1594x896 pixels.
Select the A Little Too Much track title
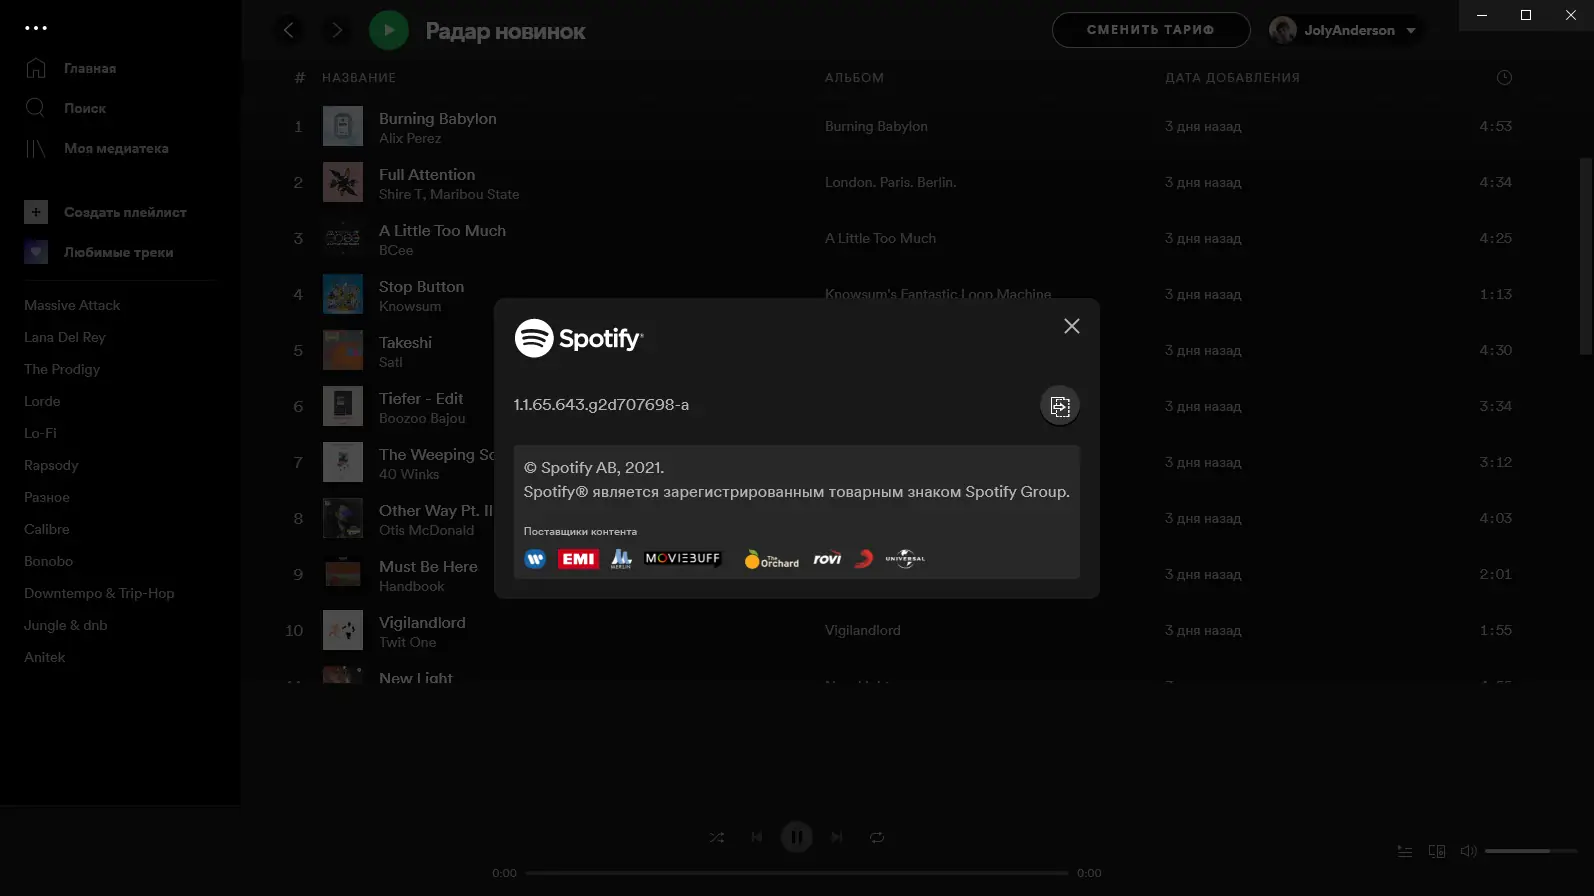pyautogui.click(x=442, y=230)
